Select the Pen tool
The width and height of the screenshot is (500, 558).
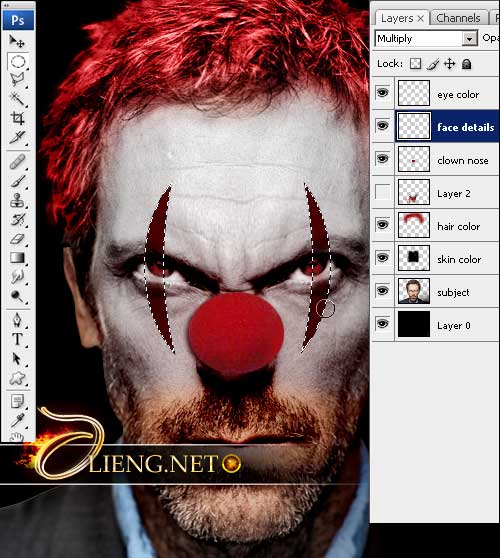[17, 320]
